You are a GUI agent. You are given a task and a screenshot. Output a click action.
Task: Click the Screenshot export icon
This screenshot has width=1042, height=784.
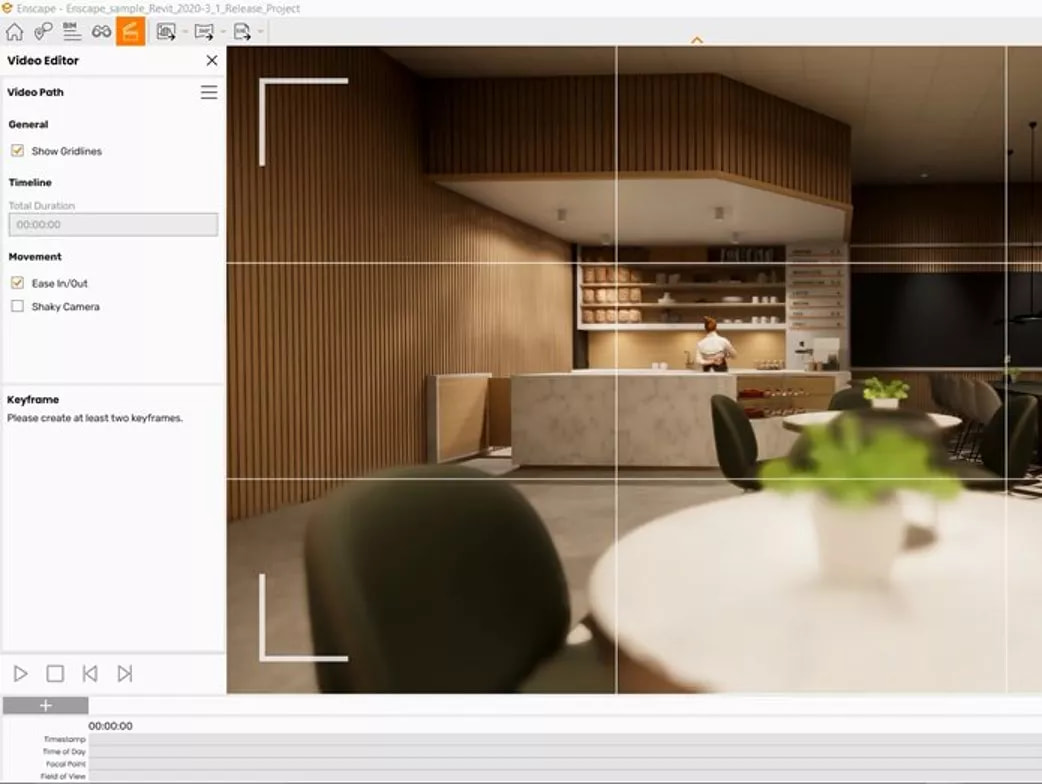165,31
